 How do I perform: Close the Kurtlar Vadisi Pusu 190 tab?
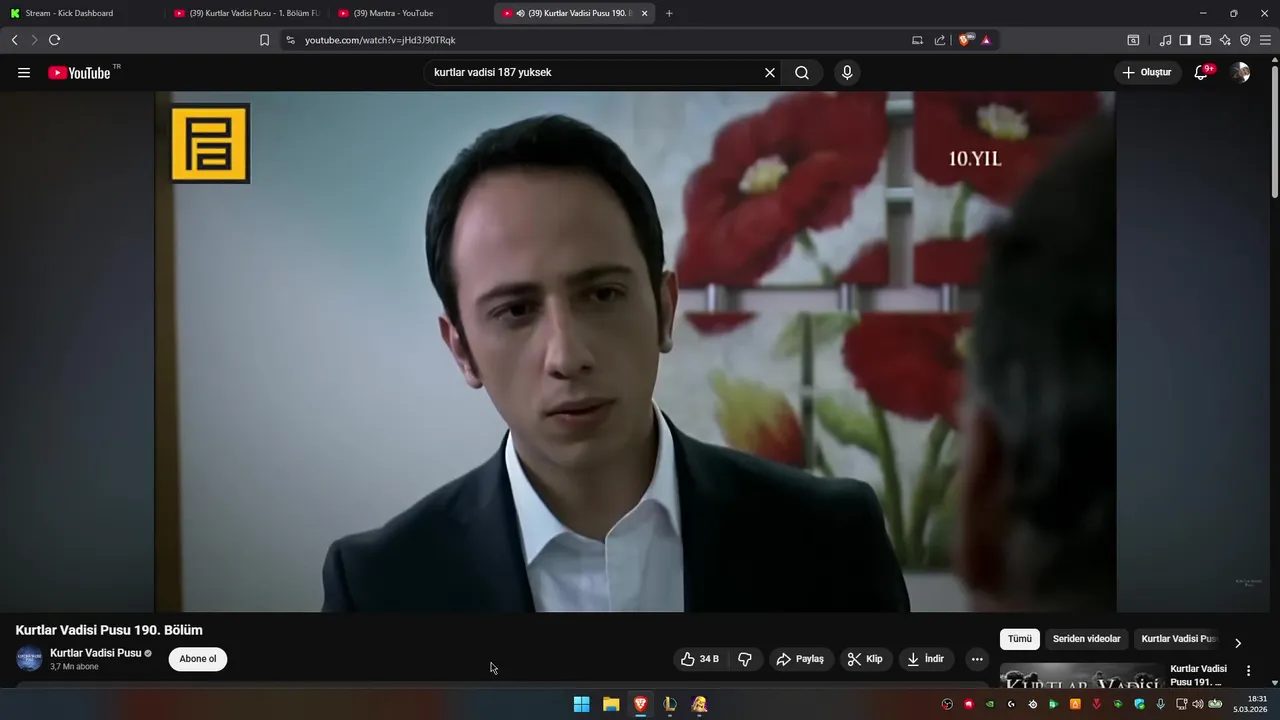tap(645, 13)
